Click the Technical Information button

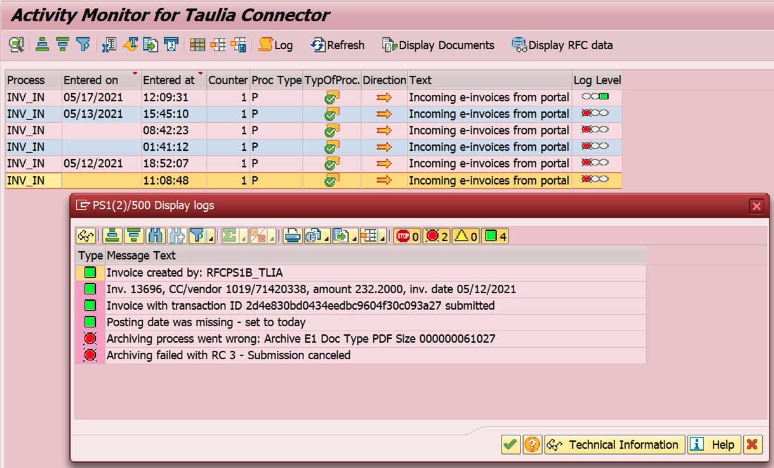pyautogui.click(x=613, y=444)
